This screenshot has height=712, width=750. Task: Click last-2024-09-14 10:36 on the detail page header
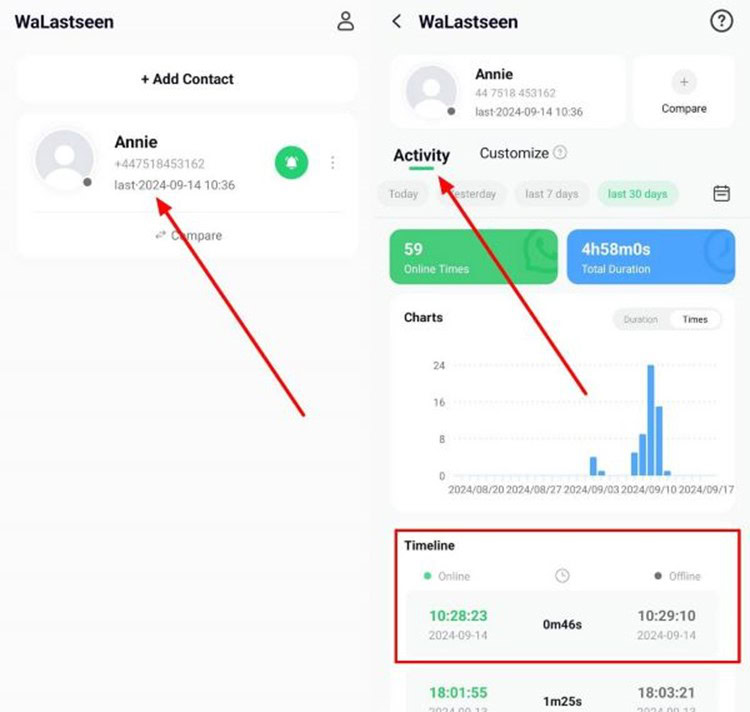(x=529, y=112)
